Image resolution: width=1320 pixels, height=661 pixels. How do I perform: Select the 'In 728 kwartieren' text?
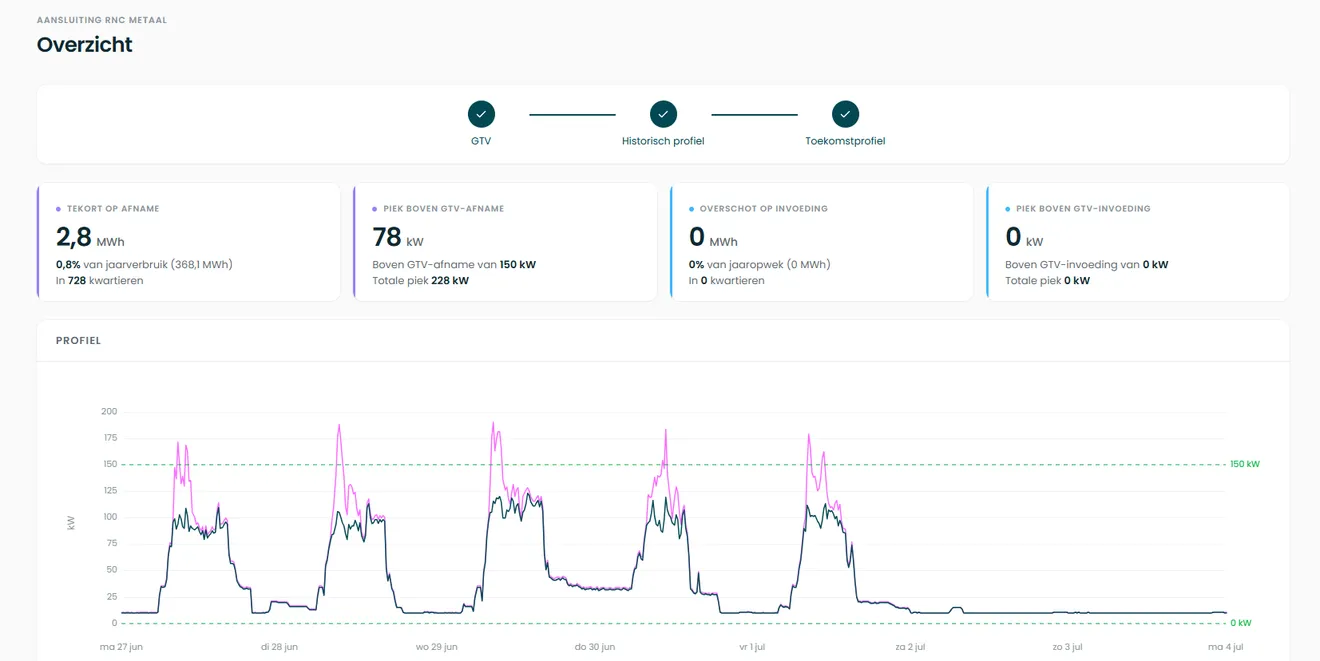coord(100,281)
